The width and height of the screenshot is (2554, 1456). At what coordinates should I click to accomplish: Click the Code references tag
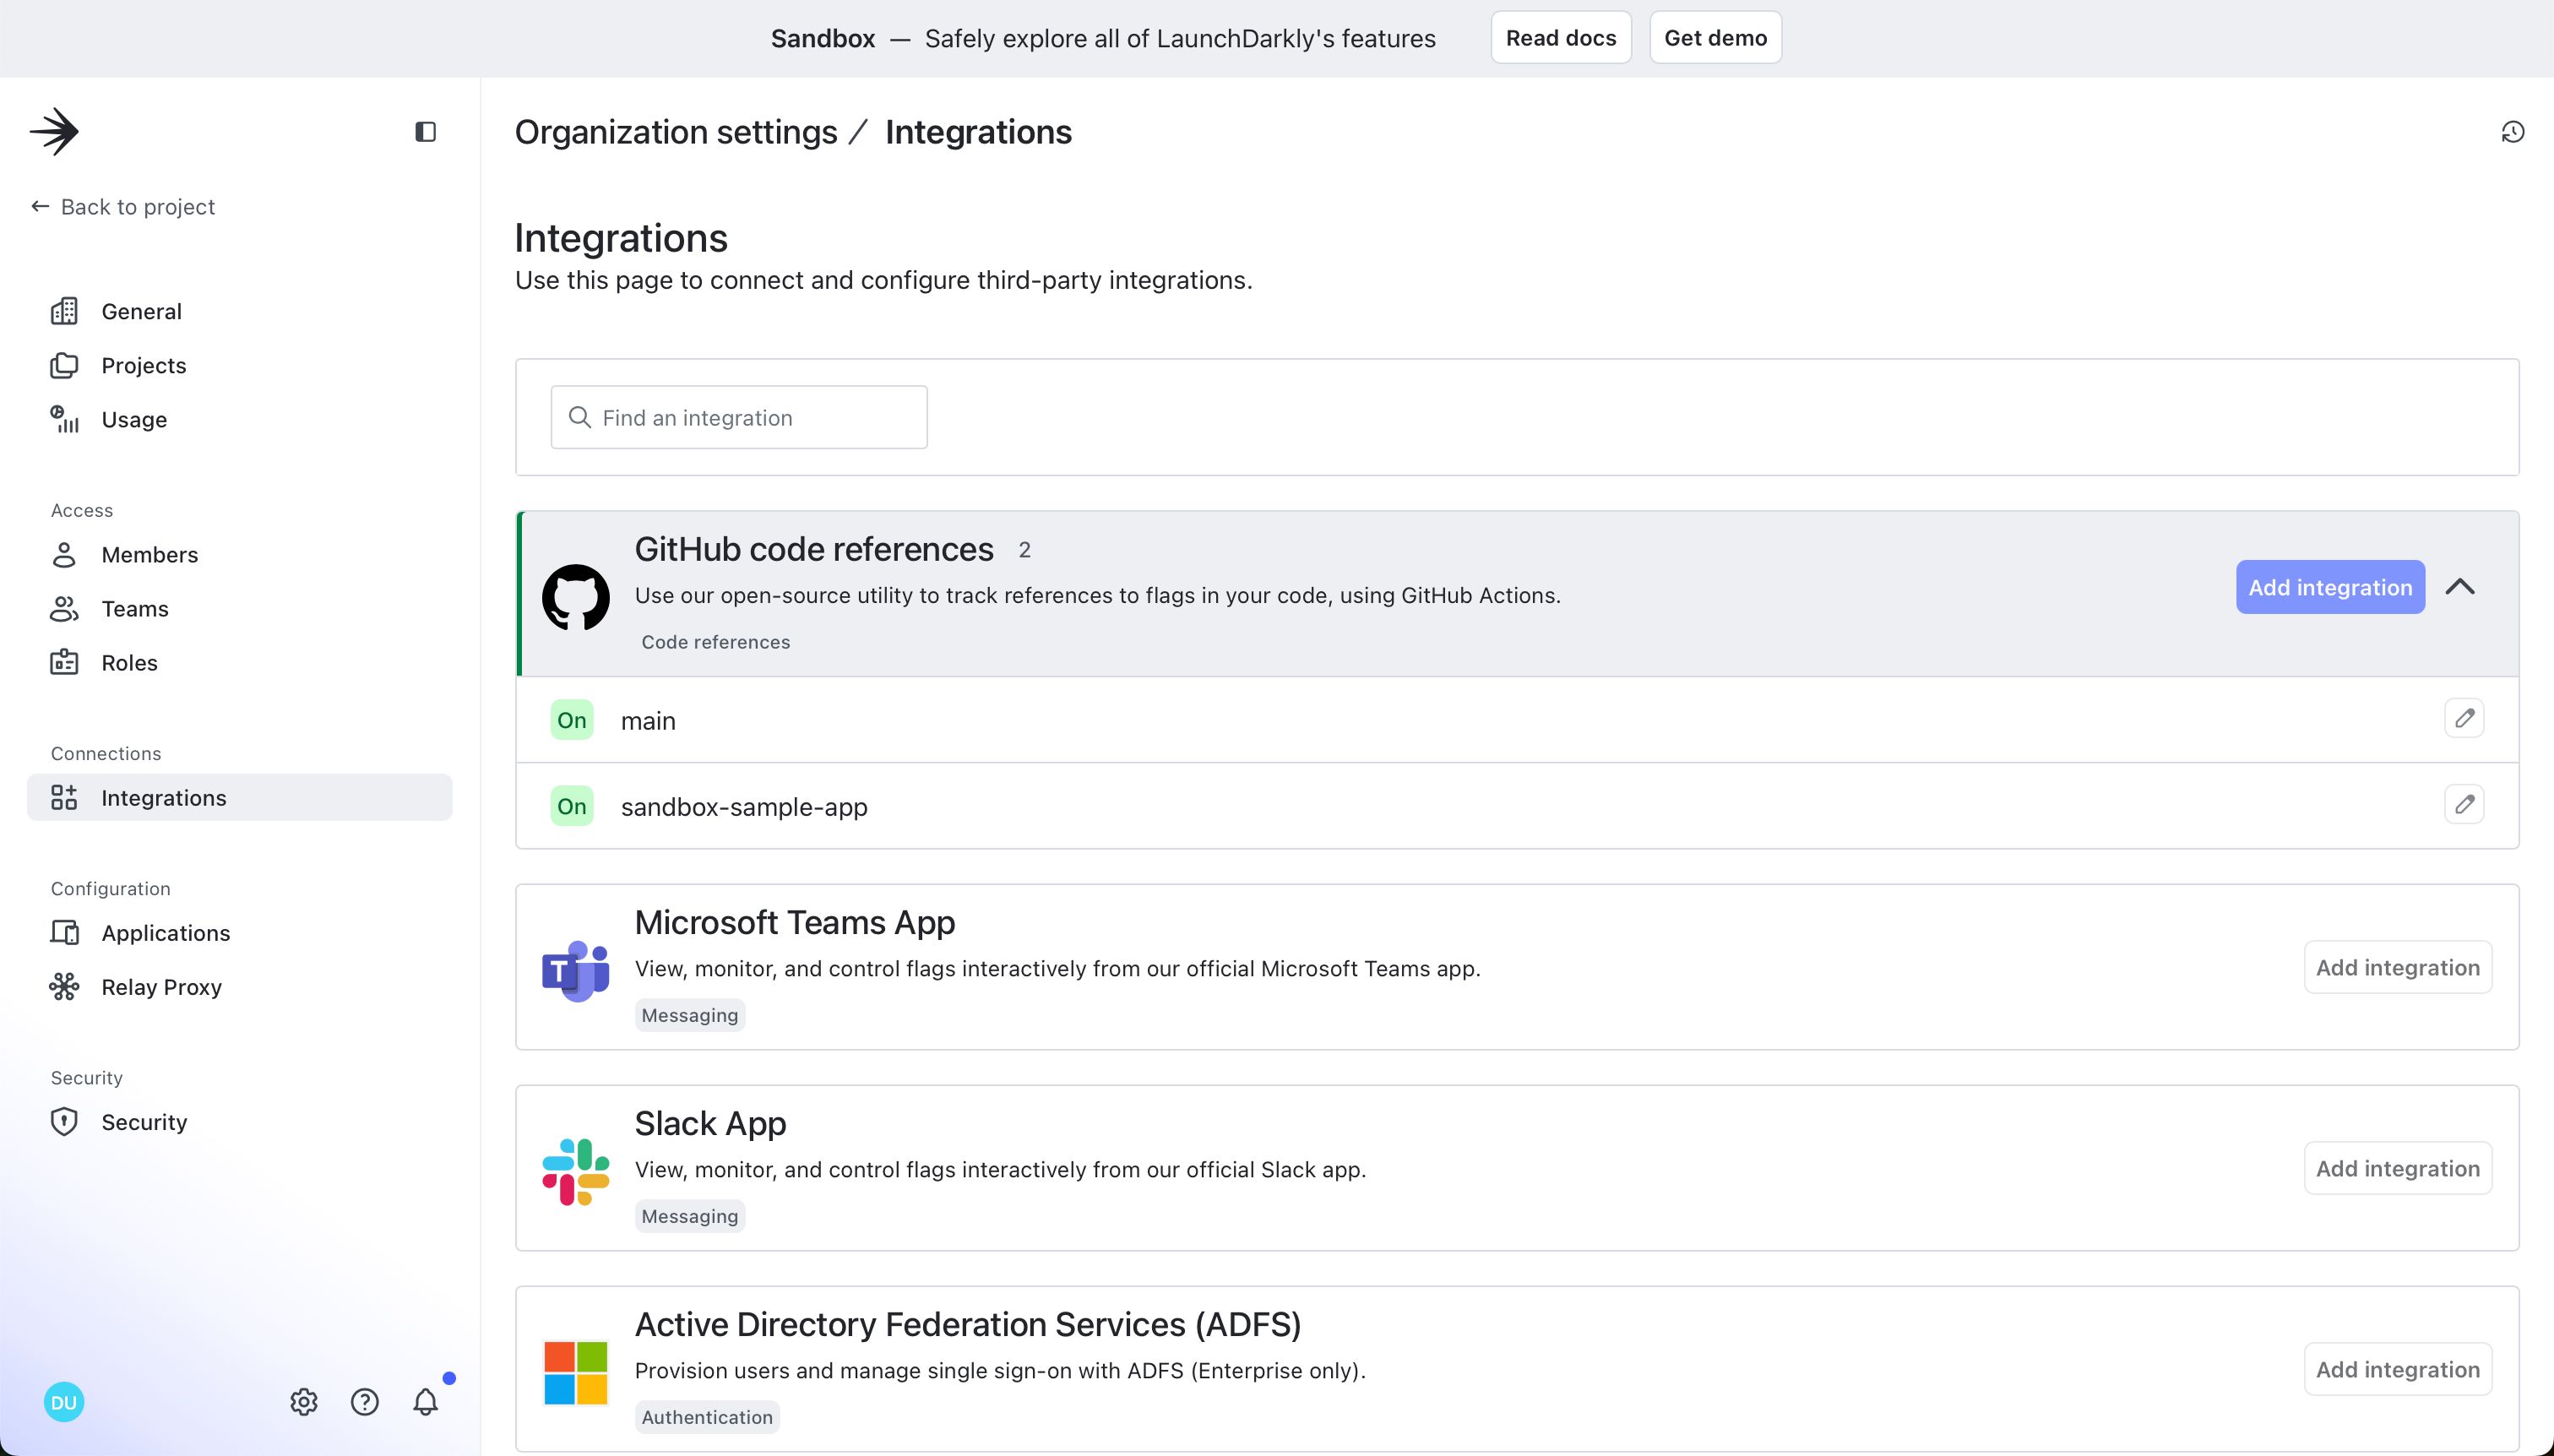(716, 642)
